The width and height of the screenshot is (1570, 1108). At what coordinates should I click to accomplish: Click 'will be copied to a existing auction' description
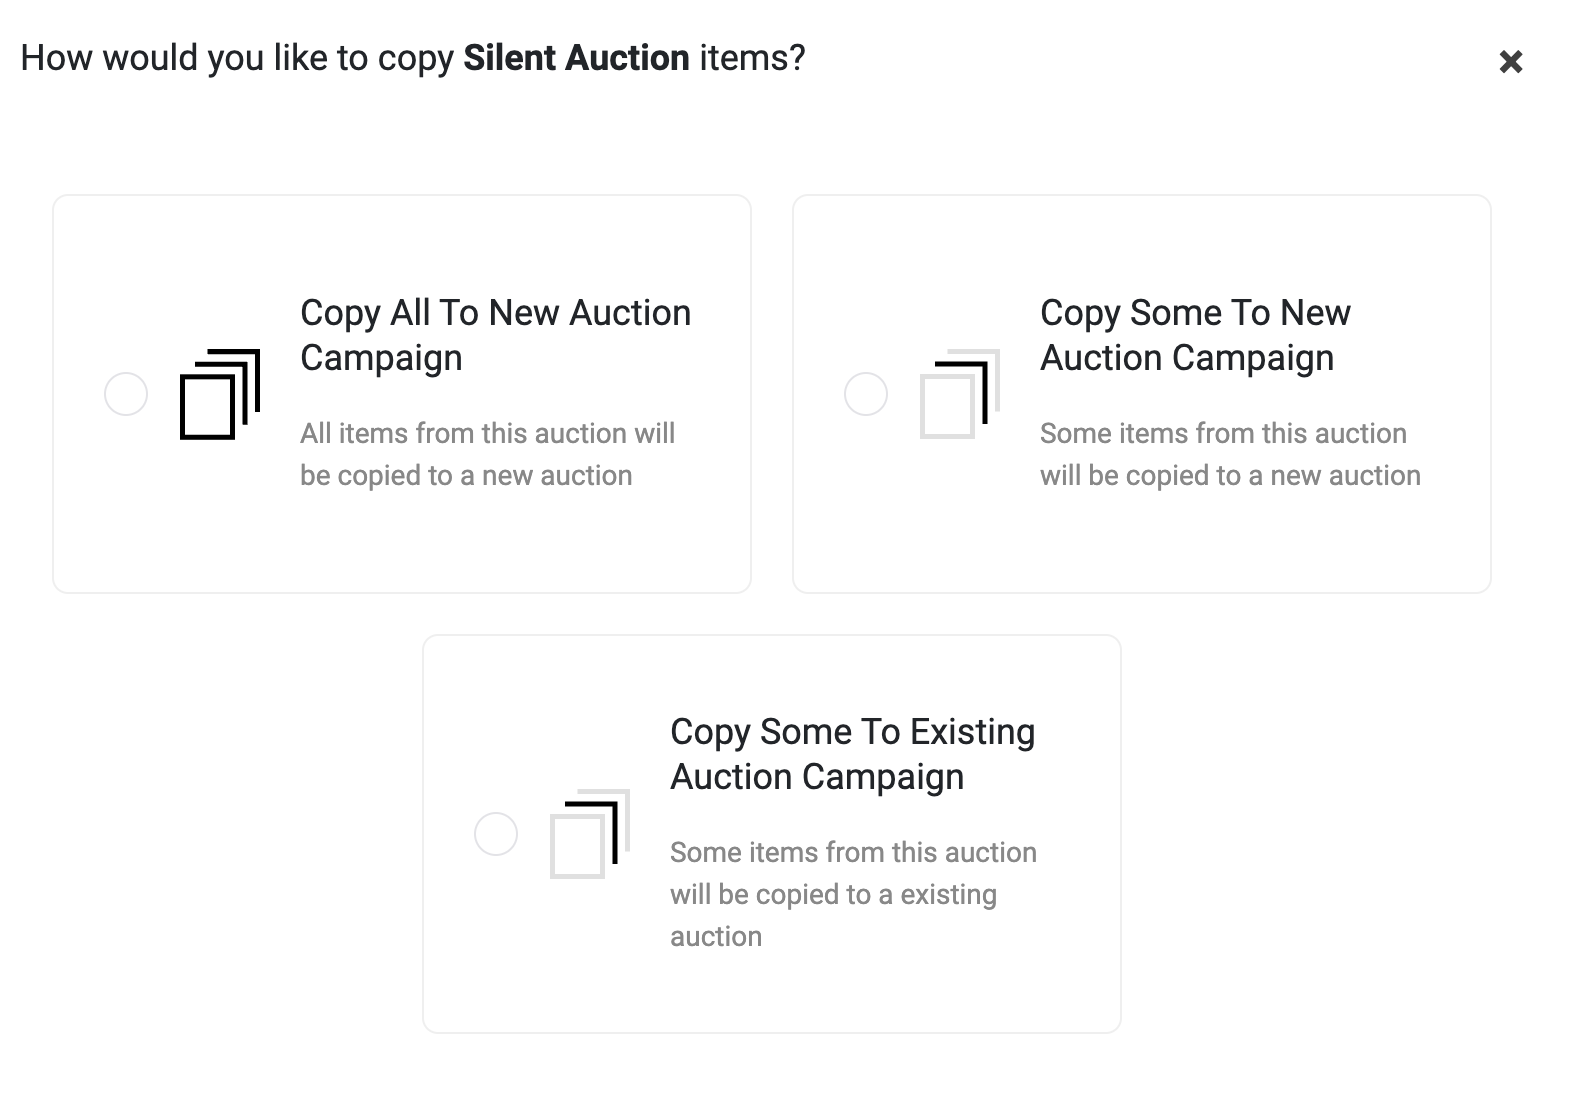click(x=833, y=895)
